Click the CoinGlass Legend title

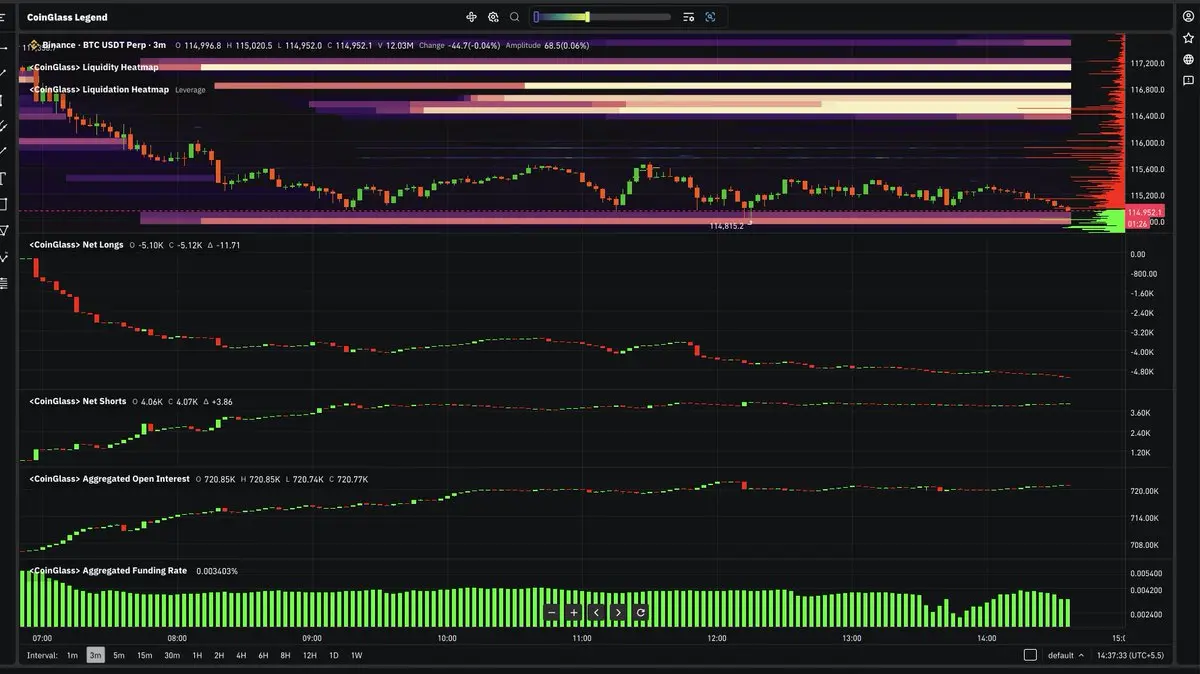click(67, 17)
